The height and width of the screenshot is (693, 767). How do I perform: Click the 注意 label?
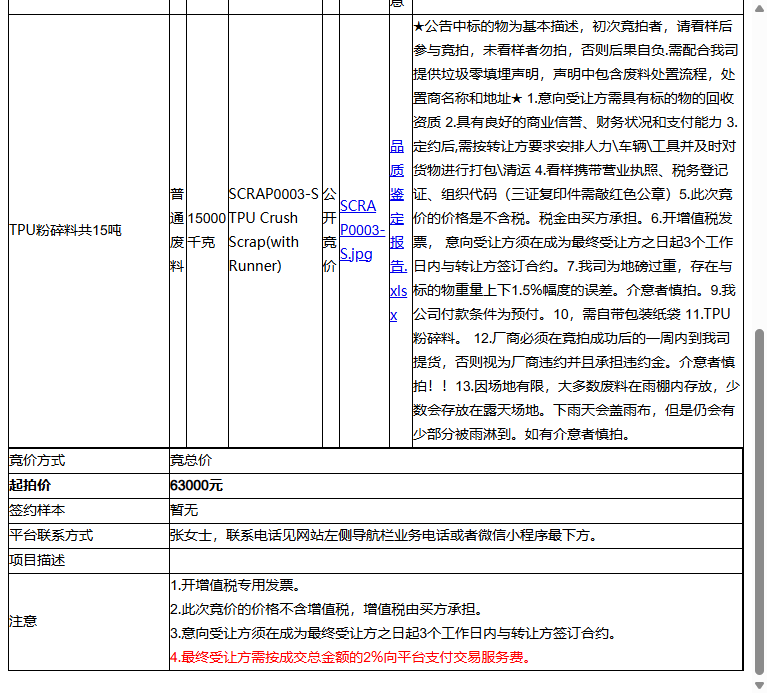[23, 621]
